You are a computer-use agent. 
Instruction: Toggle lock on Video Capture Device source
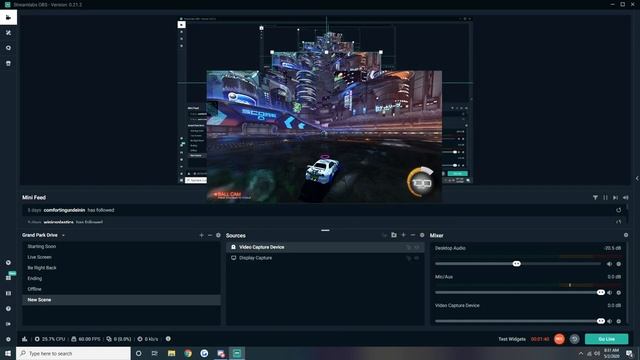click(409, 247)
